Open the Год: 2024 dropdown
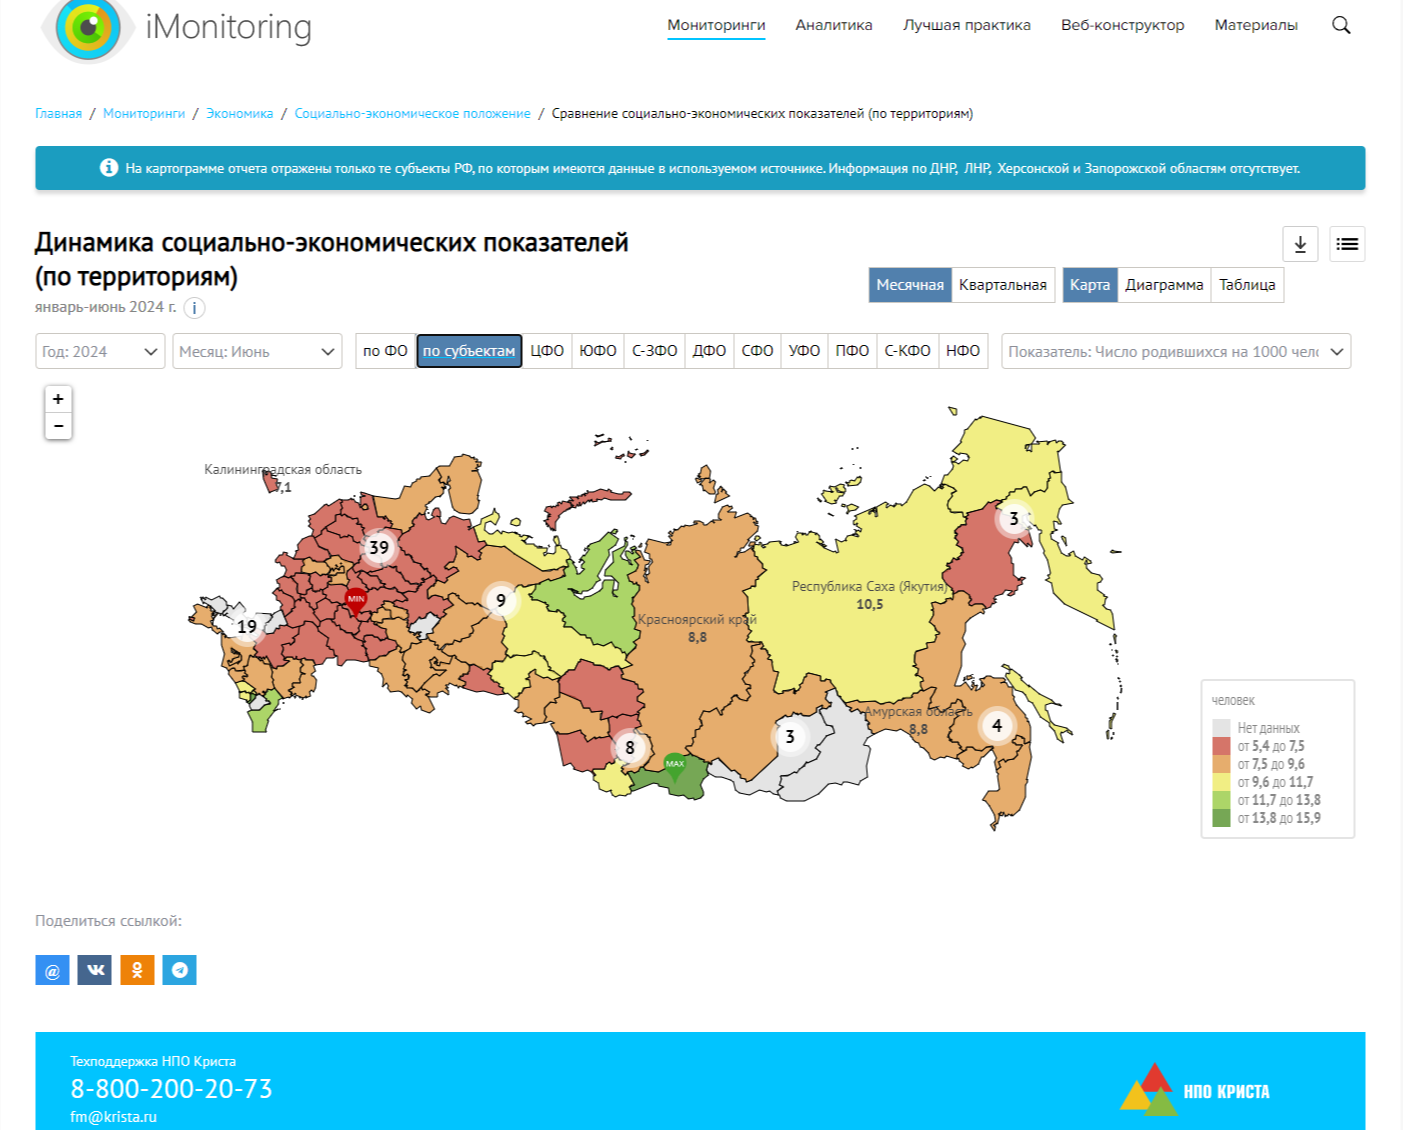This screenshot has width=1403, height=1130. pyautogui.click(x=100, y=352)
